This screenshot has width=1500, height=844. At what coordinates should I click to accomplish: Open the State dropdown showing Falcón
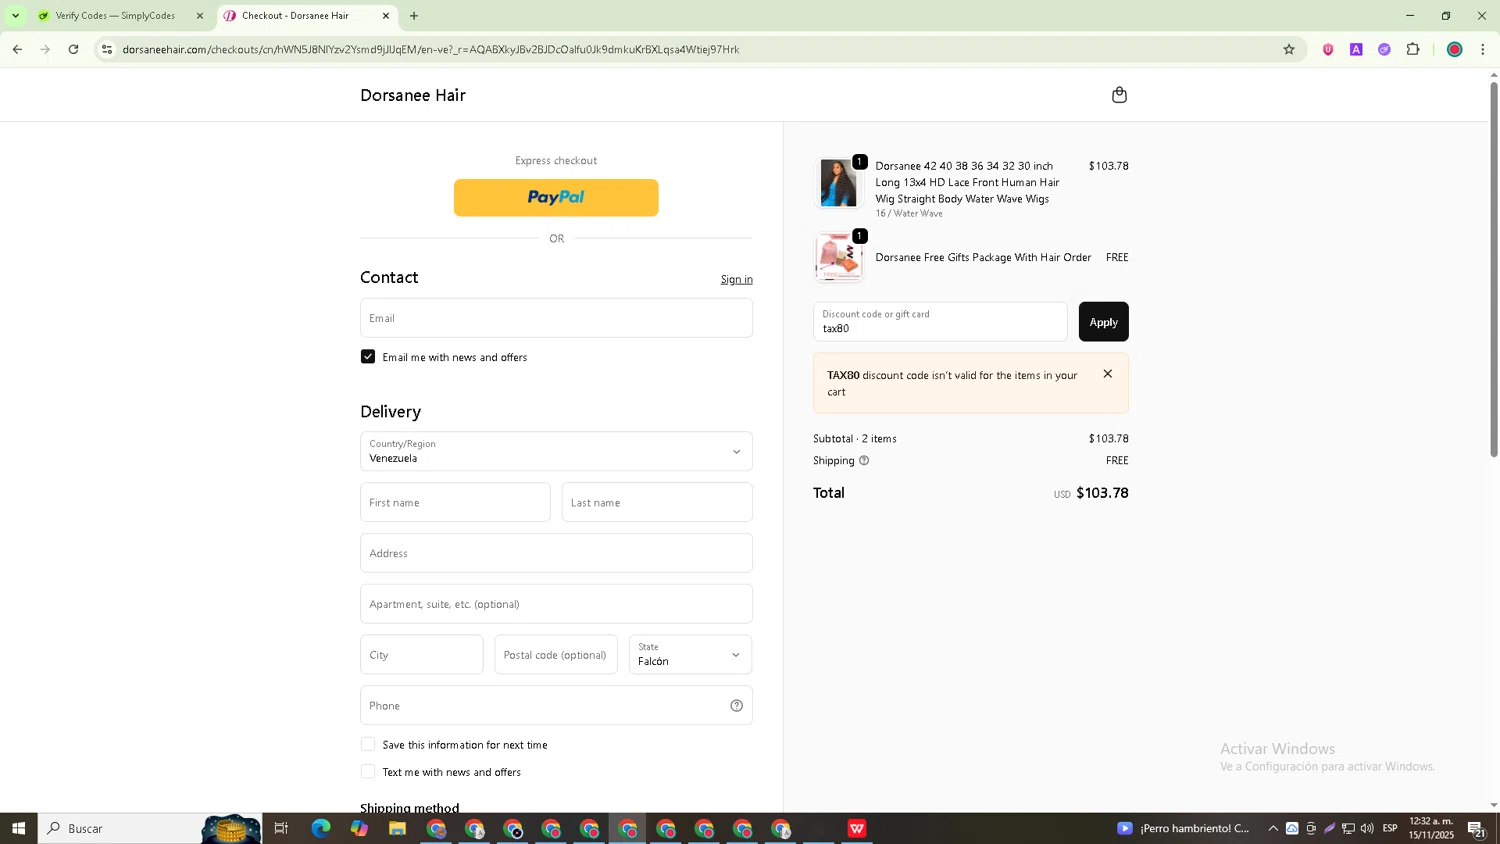coord(690,655)
